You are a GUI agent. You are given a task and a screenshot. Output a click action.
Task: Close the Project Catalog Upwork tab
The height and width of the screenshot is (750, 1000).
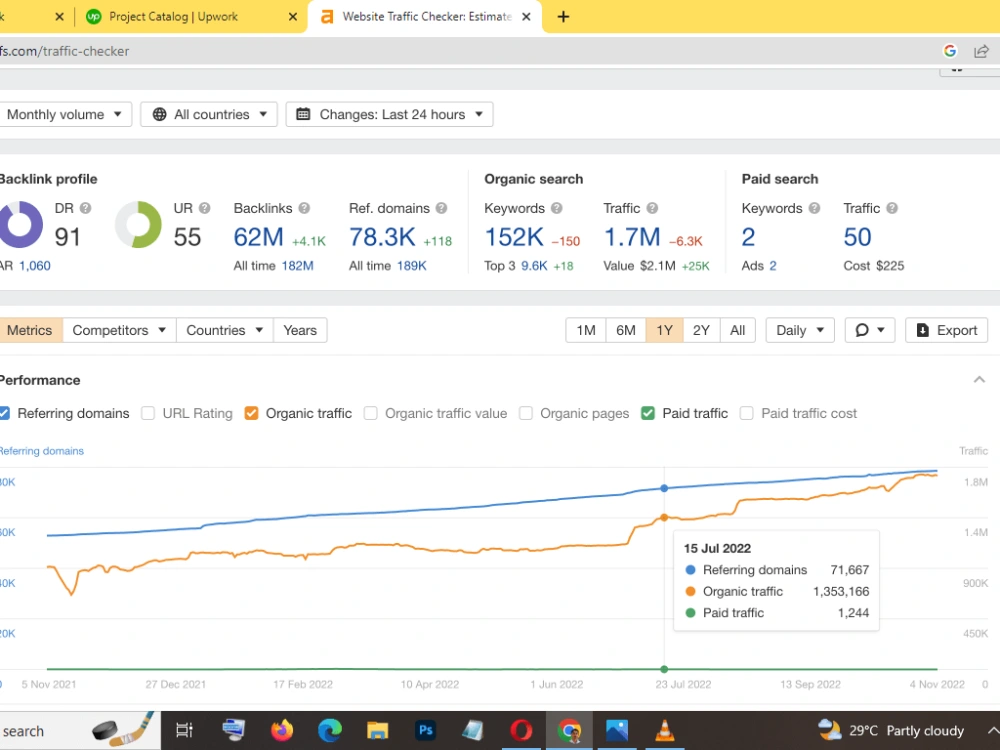pyautogui.click(x=293, y=17)
